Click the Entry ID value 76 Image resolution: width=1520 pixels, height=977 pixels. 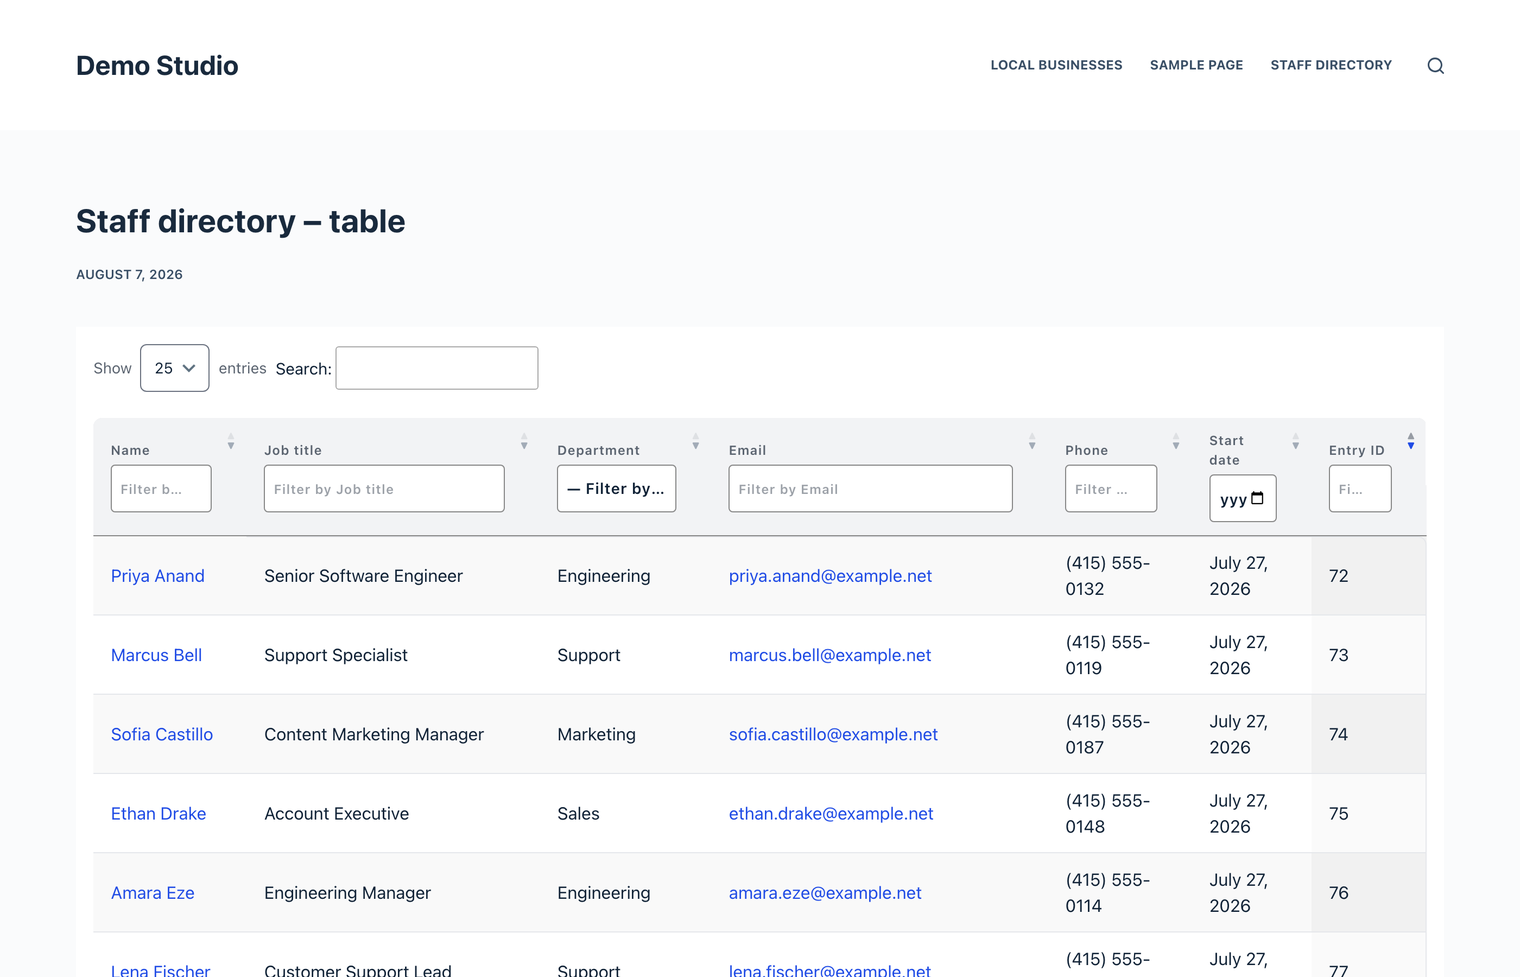click(x=1339, y=893)
